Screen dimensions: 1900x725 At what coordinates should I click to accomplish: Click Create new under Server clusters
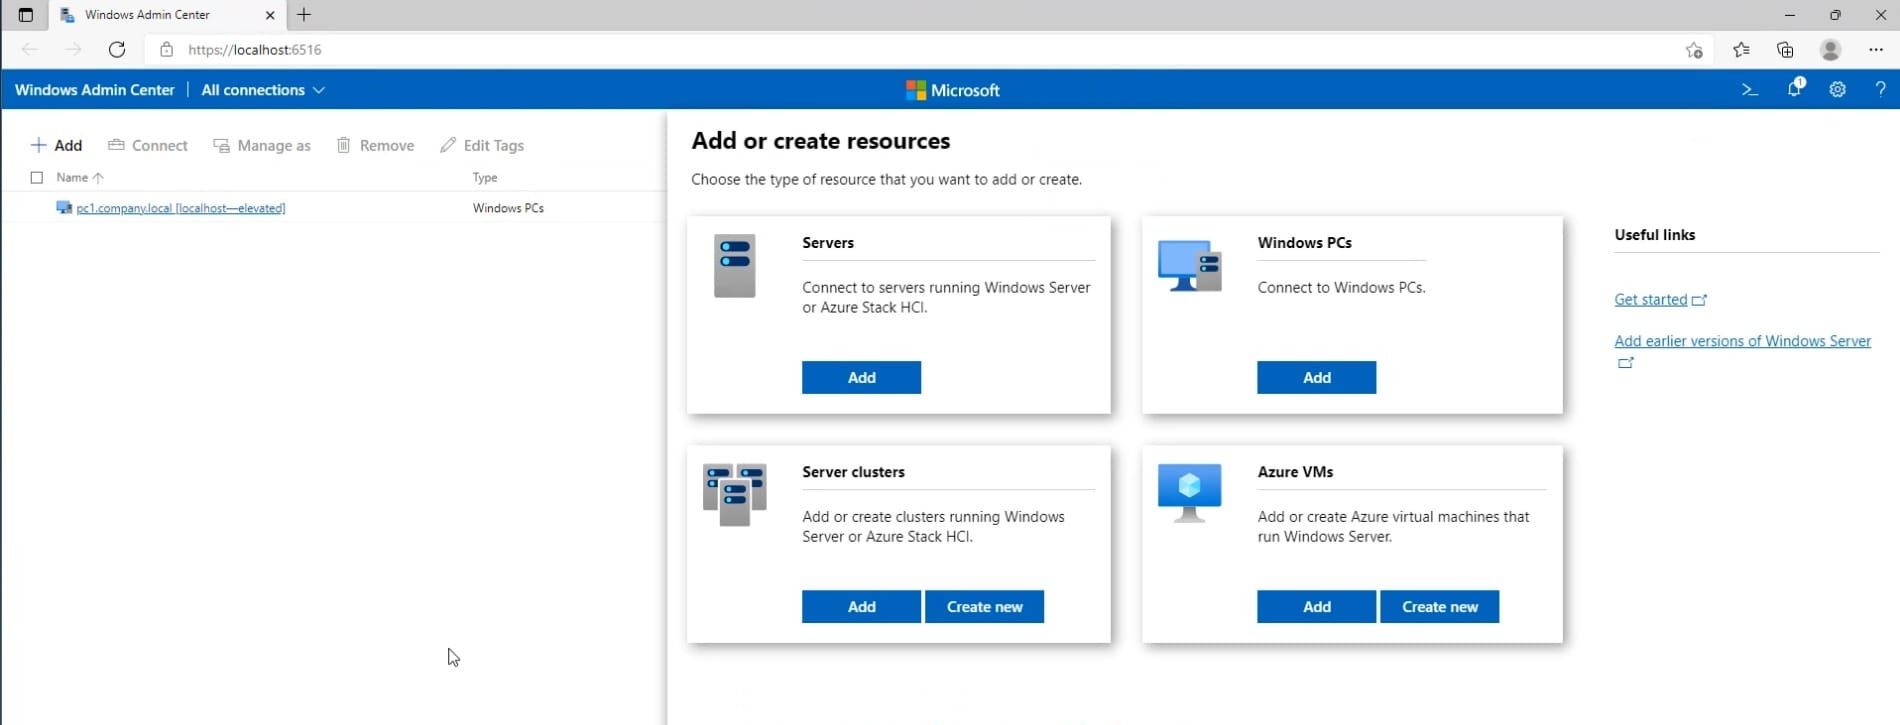tap(984, 606)
